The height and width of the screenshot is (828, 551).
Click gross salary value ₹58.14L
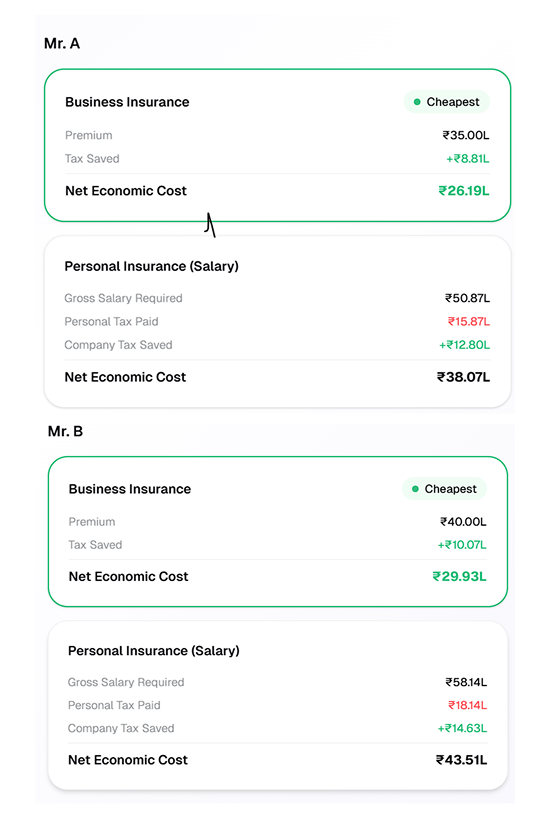[x=466, y=682]
